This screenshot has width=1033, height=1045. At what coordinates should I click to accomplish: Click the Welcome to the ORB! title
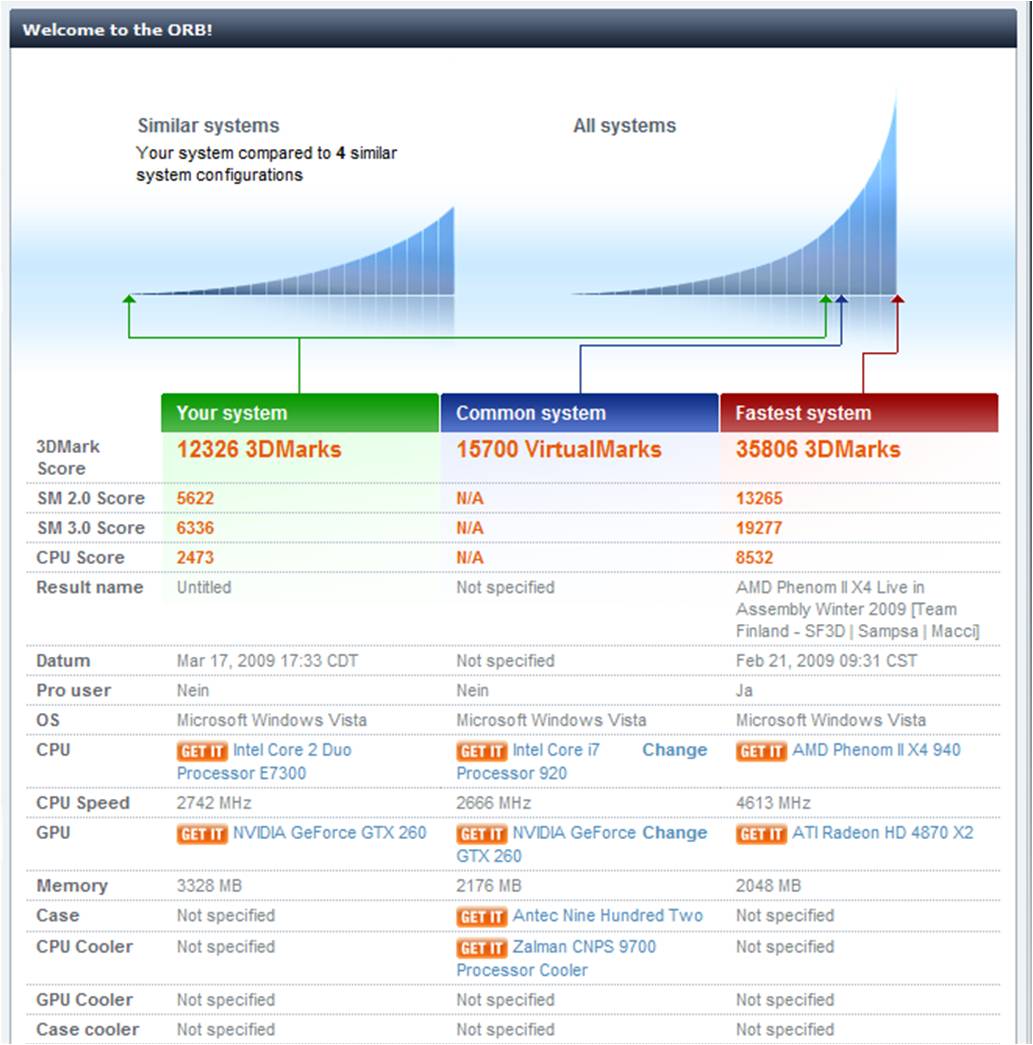tap(117, 29)
